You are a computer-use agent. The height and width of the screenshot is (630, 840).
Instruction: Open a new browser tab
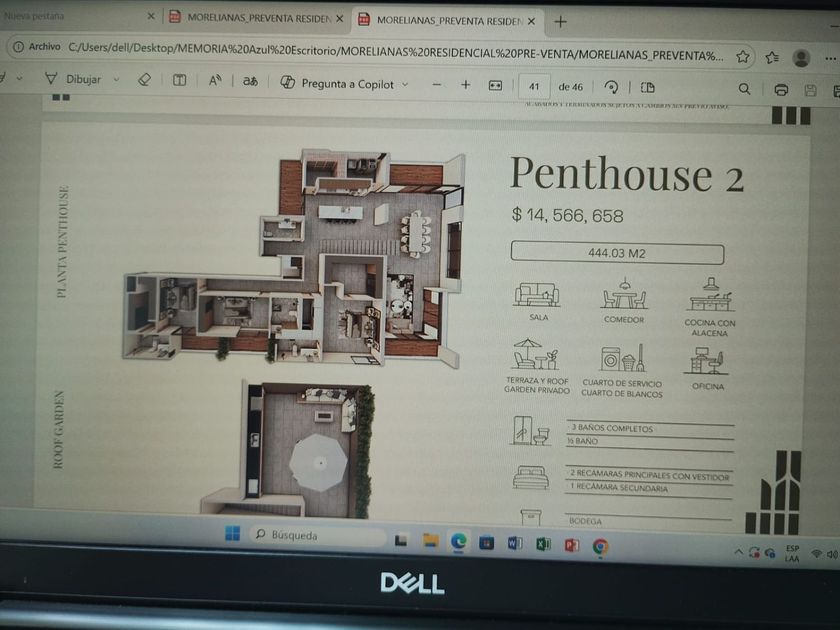[560, 22]
